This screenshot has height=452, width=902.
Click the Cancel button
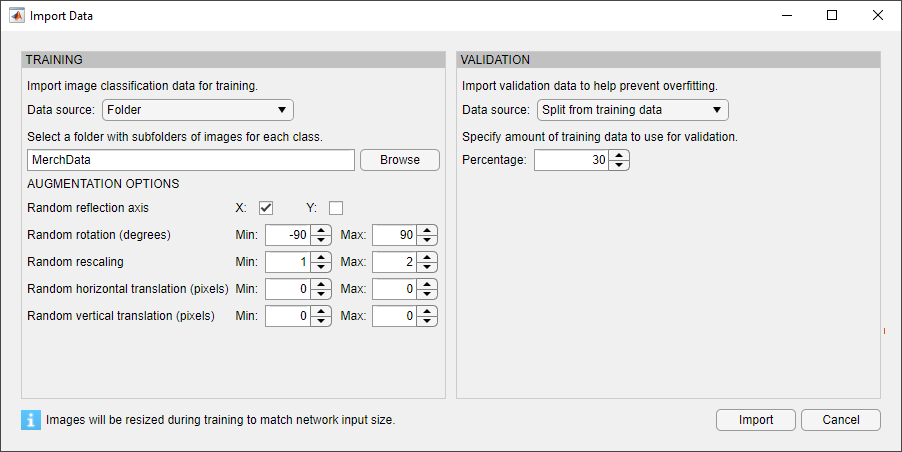tap(840, 420)
